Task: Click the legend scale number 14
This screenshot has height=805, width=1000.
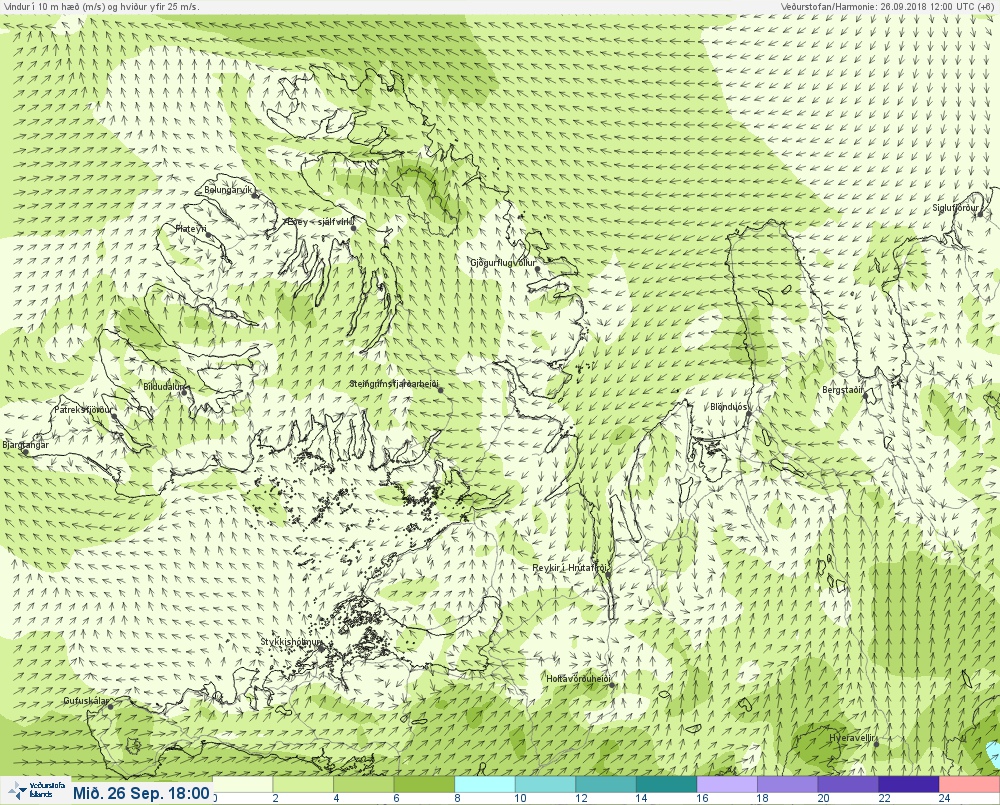Action: pos(641,798)
